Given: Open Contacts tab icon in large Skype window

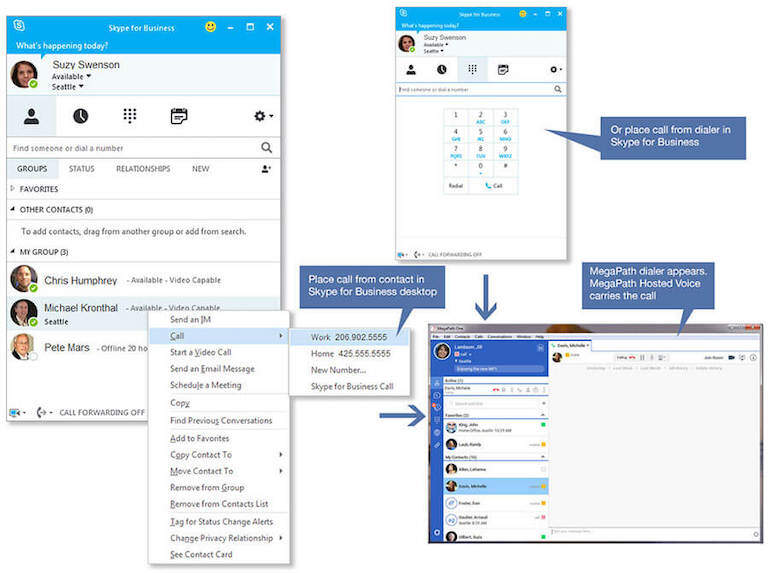Looking at the screenshot, I should 31,116.
